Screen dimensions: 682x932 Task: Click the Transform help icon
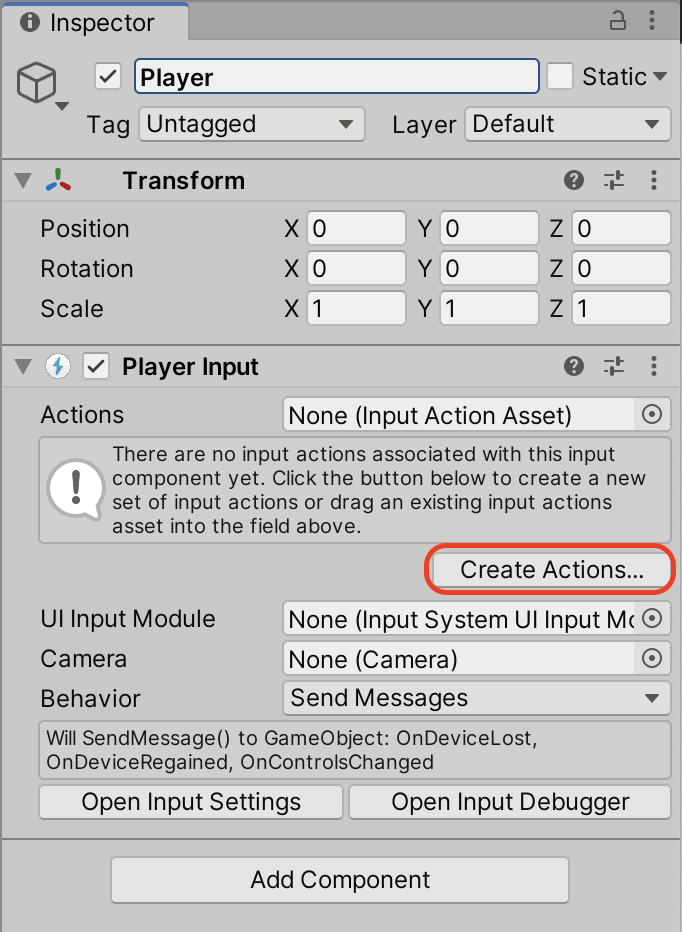(573, 181)
